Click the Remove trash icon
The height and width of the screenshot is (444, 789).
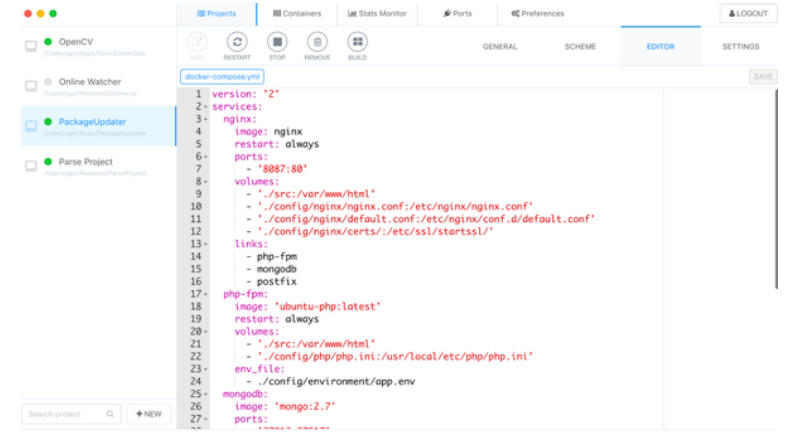[x=317, y=42]
